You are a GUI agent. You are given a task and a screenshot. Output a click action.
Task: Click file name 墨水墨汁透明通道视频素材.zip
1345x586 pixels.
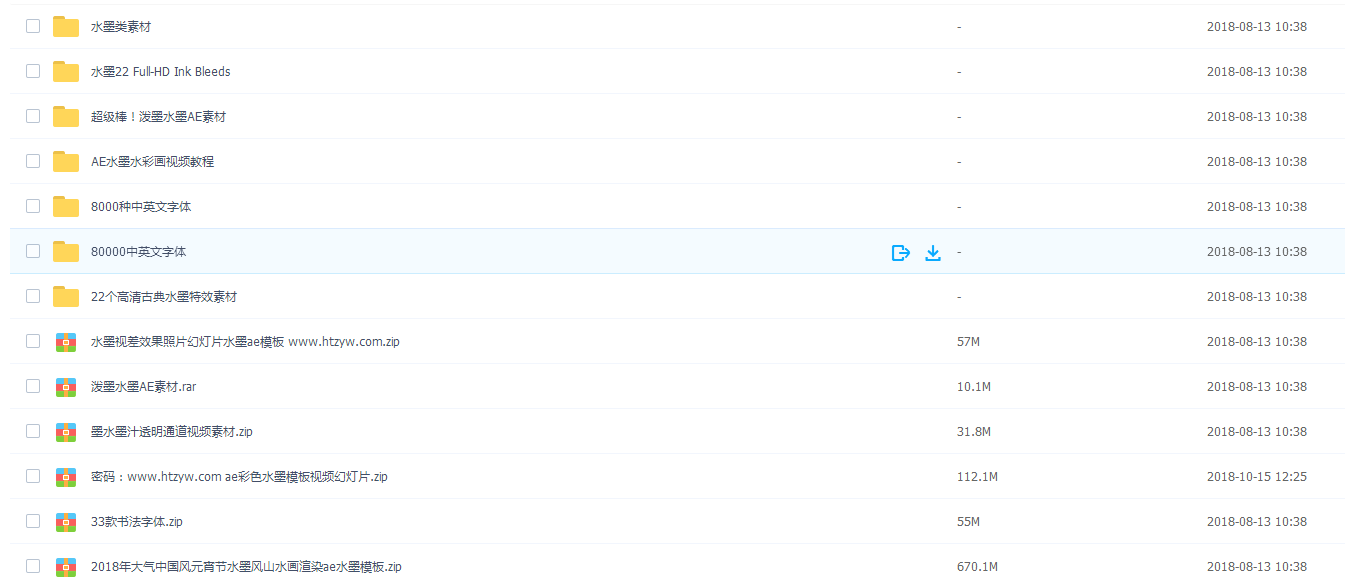171,432
